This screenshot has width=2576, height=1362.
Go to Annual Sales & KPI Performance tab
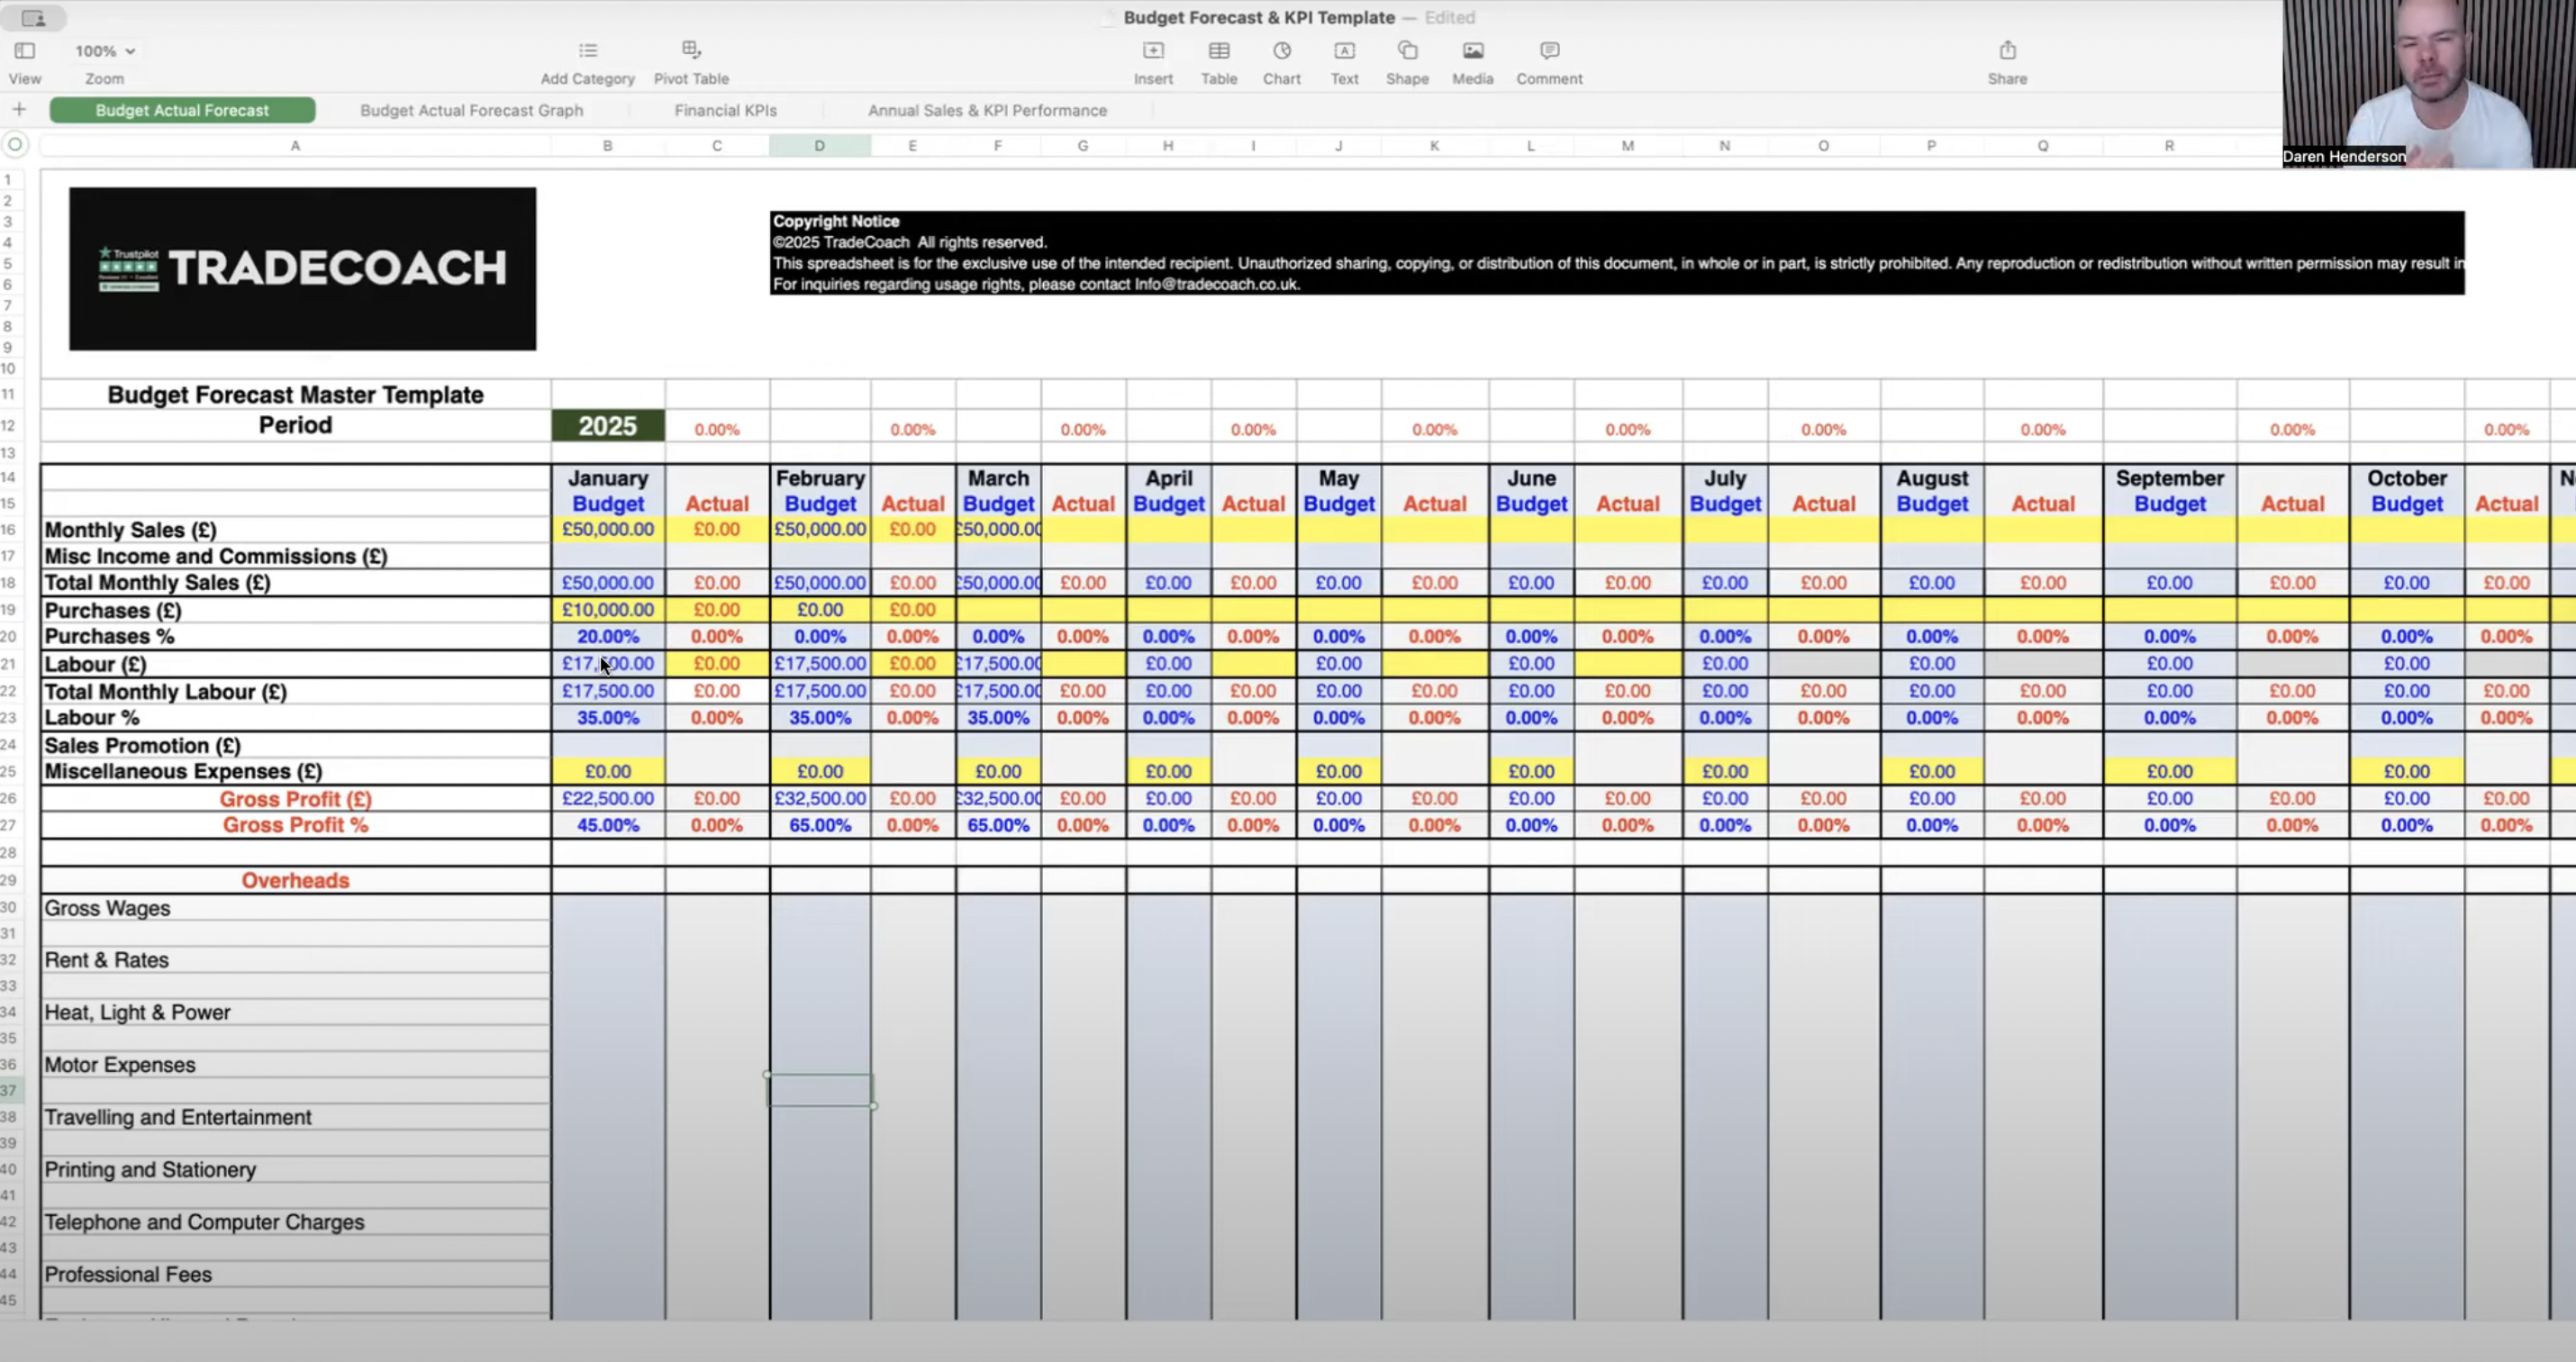point(987,110)
